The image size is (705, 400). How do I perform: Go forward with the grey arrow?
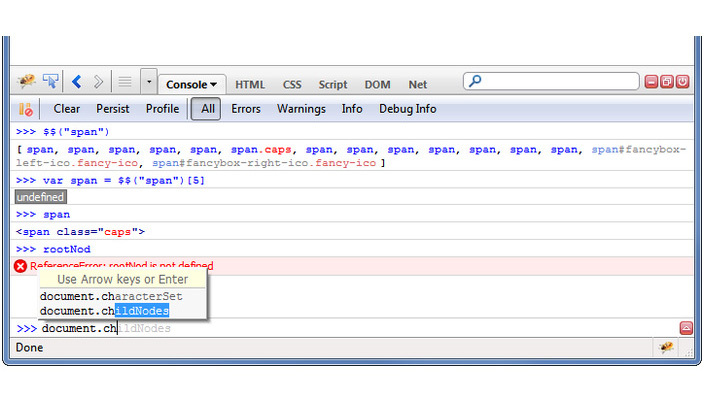98,82
